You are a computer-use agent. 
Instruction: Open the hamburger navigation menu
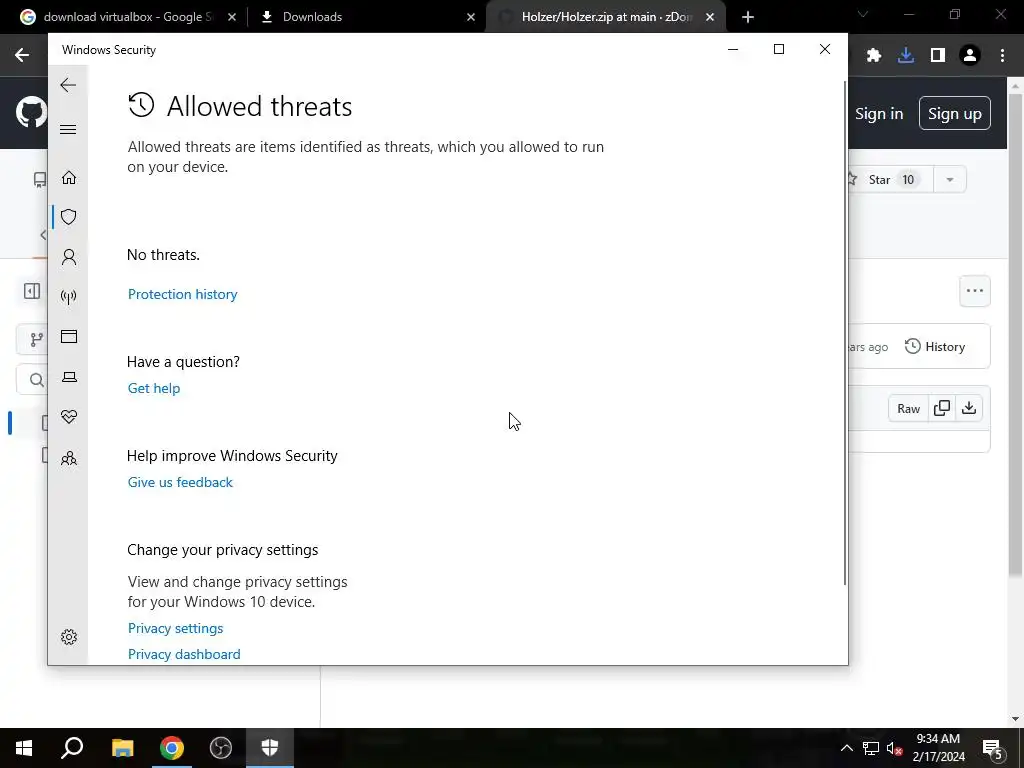tap(68, 129)
